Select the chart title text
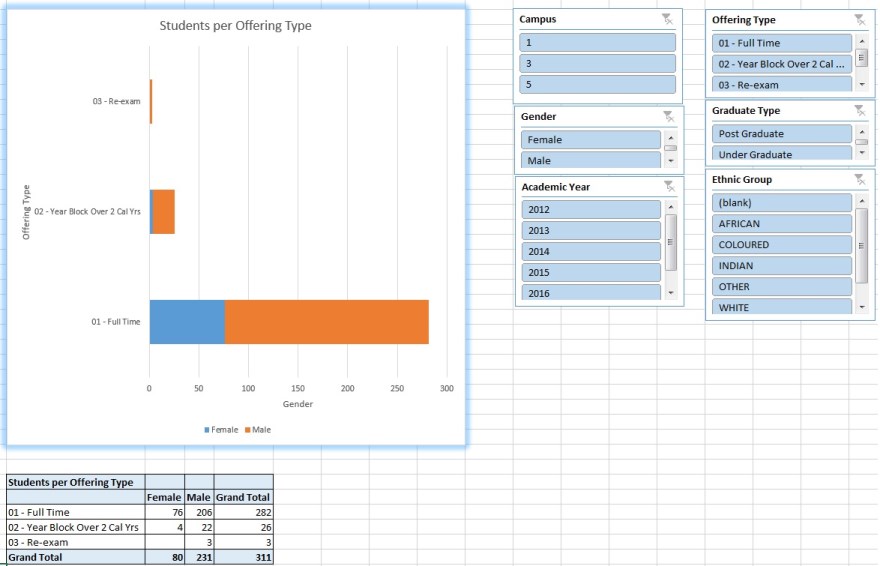 (x=236, y=26)
